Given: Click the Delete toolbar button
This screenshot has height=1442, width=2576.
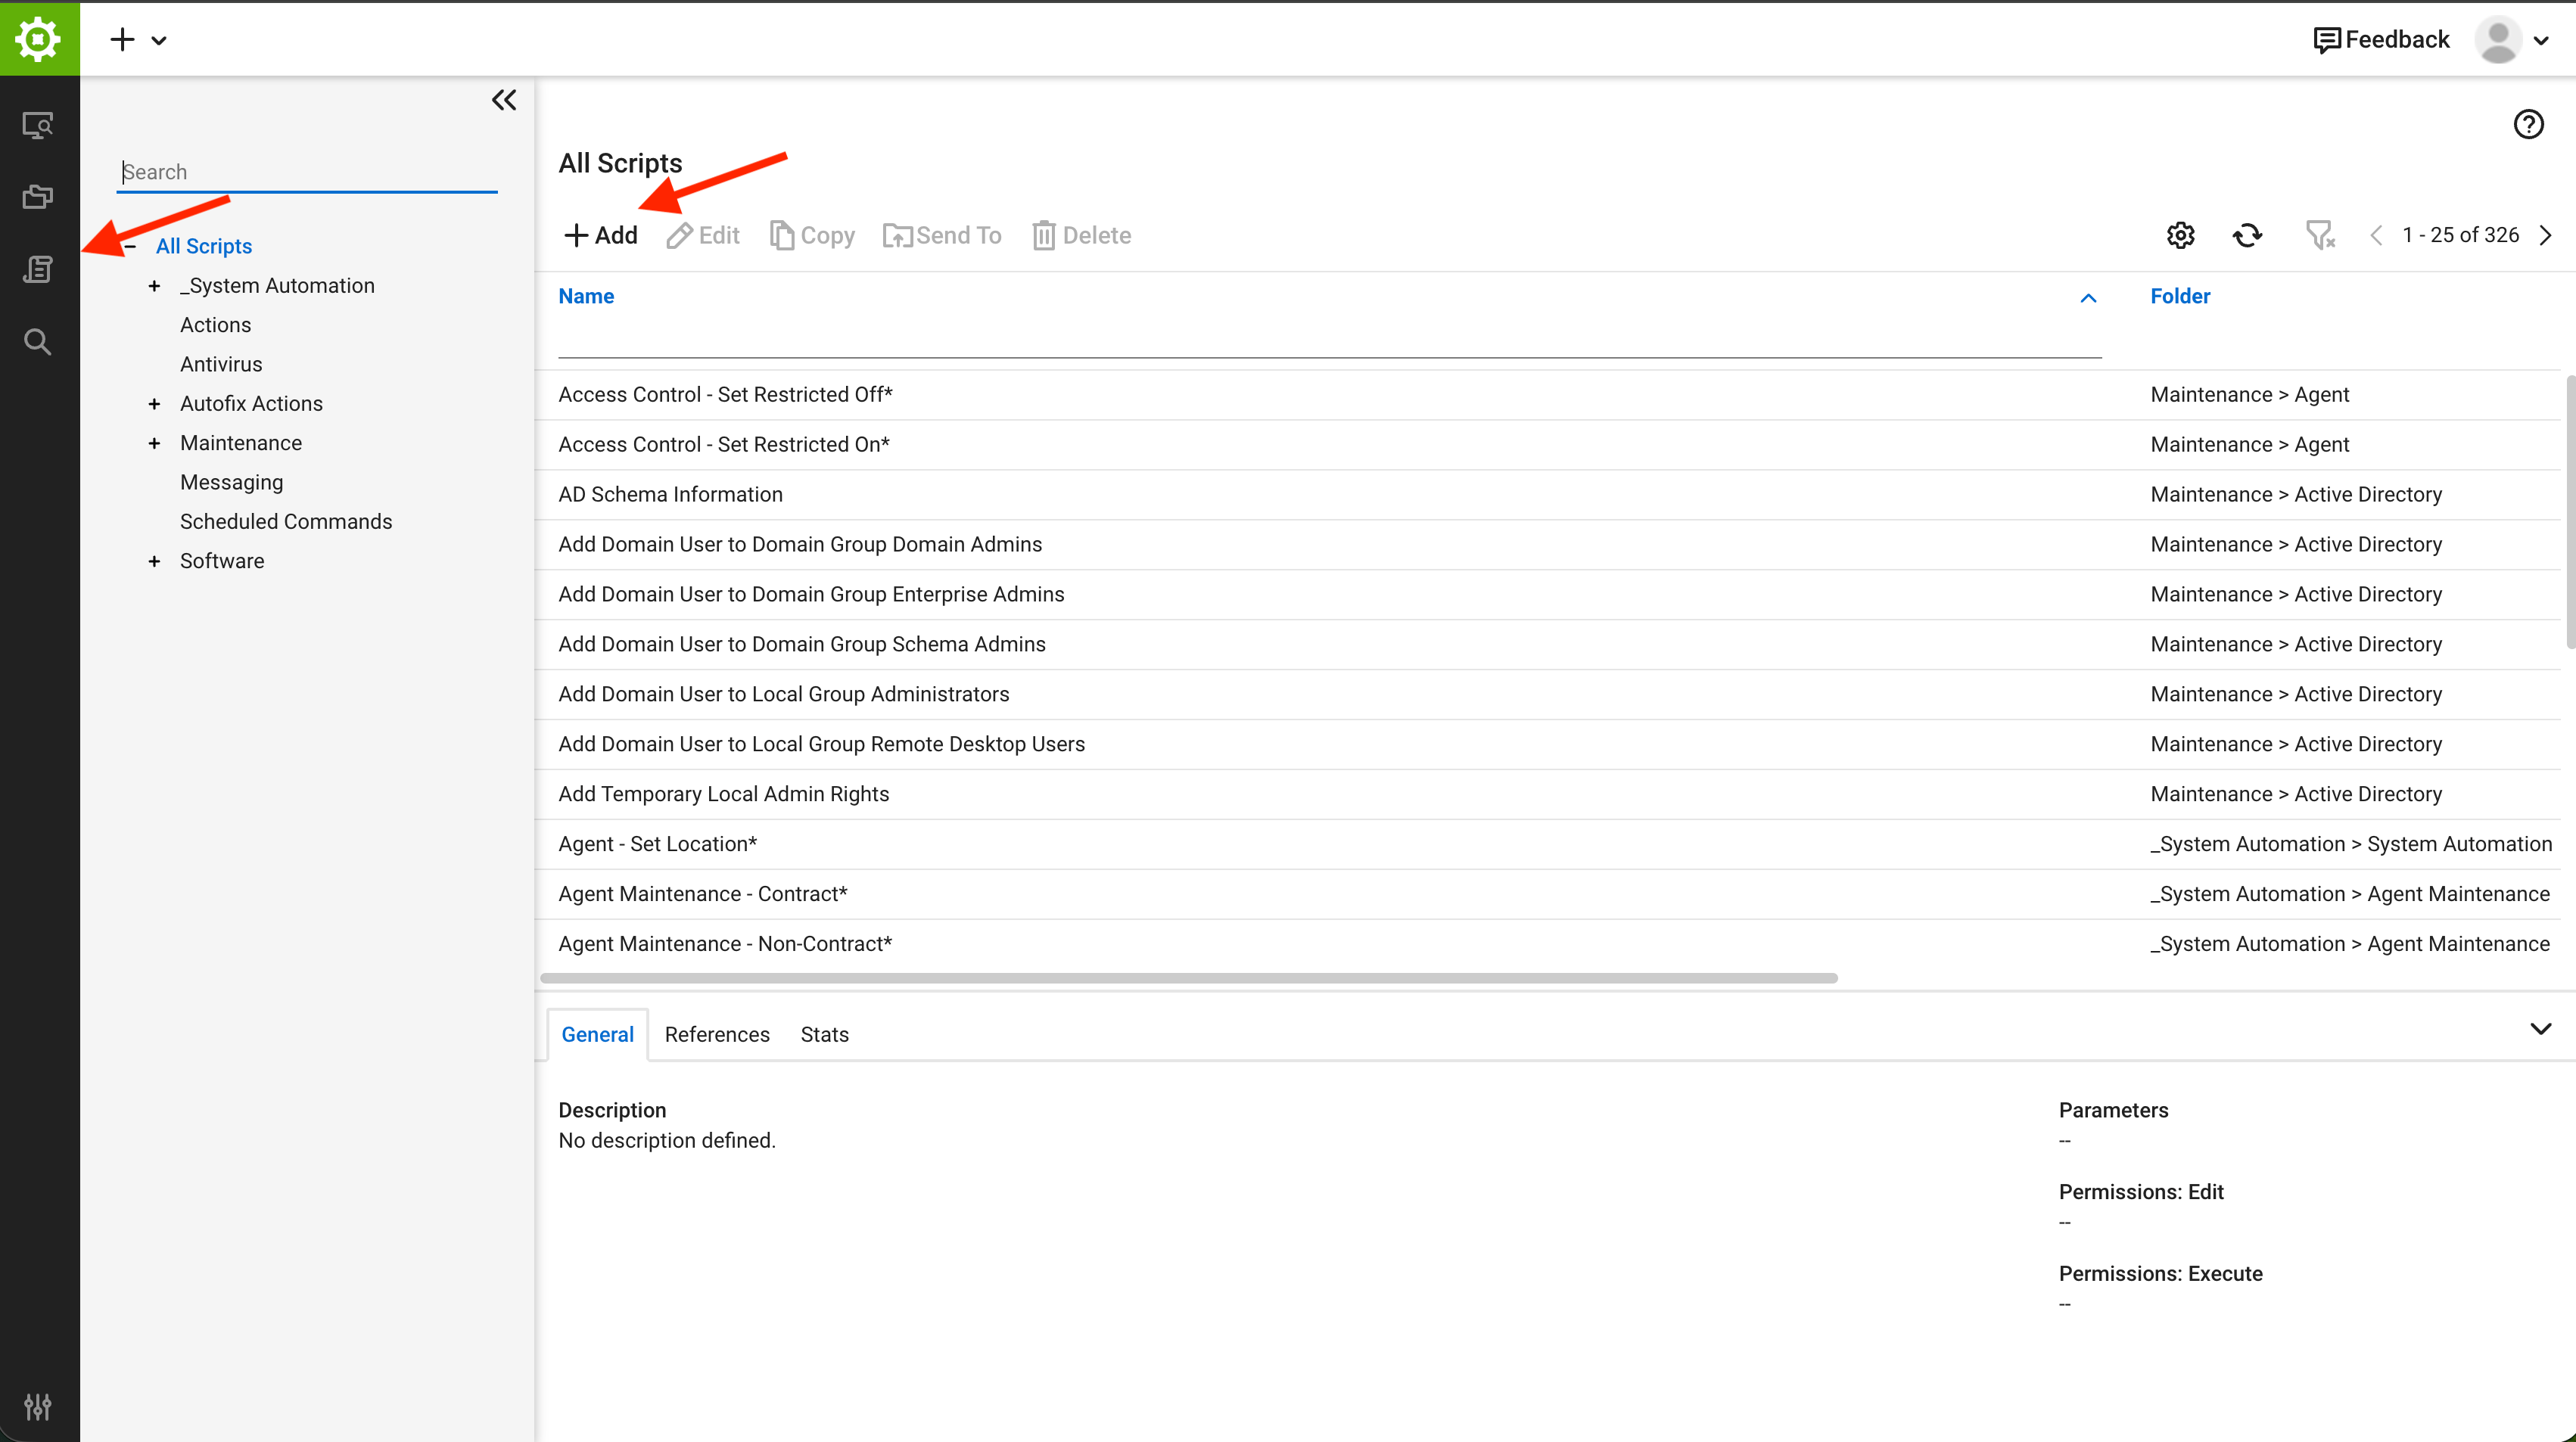Looking at the screenshot, I should (1082, 235).
